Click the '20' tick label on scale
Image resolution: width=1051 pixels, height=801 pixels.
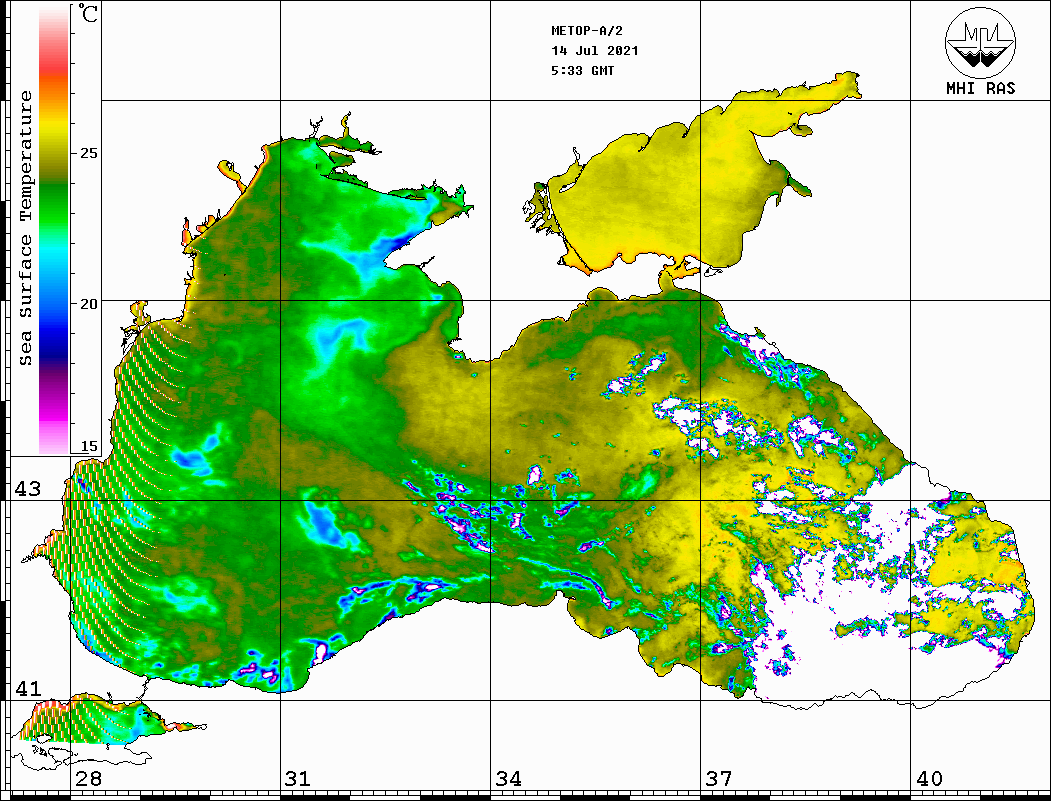click(88, 304)
